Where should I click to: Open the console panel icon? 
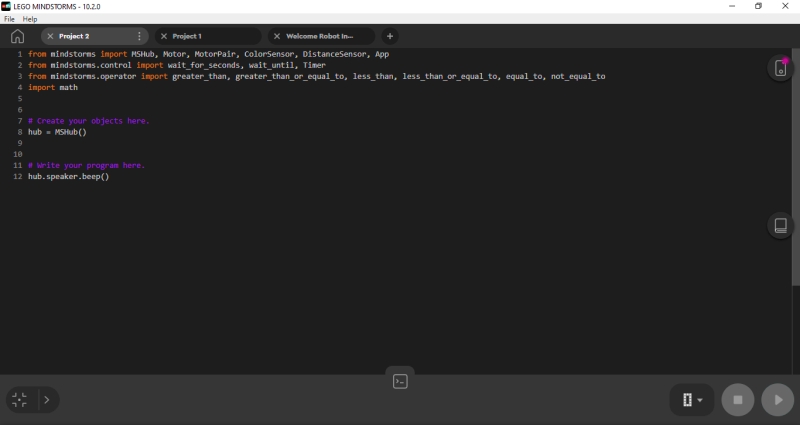pos(400,381)
